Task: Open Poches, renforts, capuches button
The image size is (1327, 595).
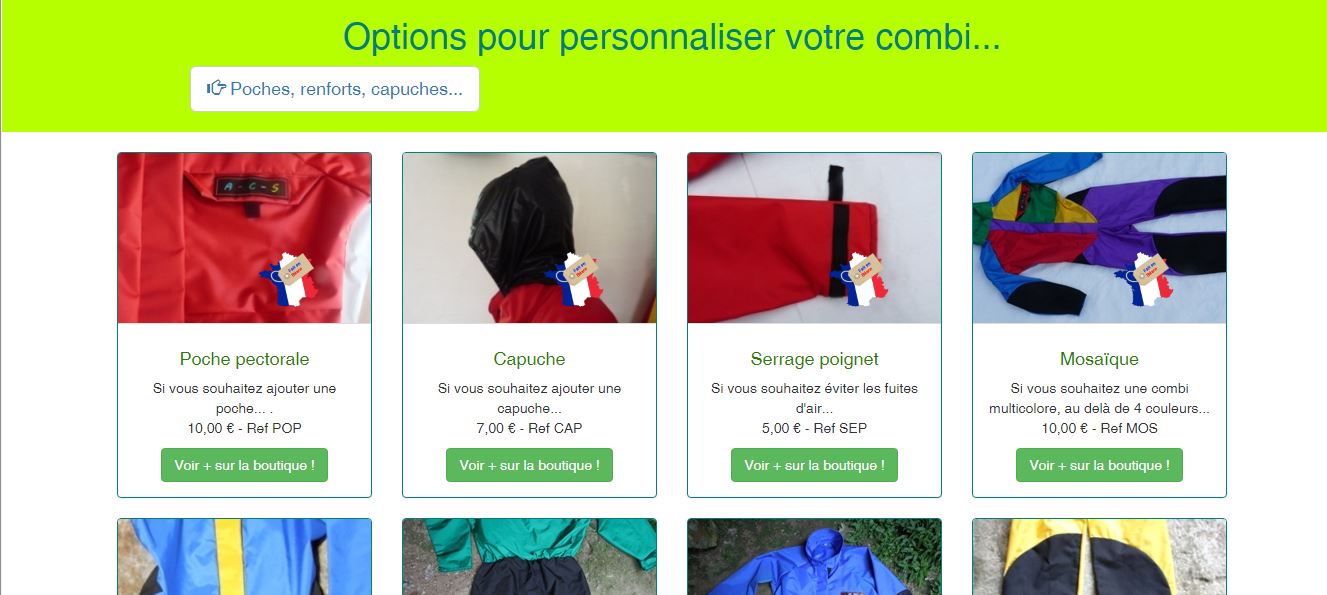Action: [x=335, y=89]
